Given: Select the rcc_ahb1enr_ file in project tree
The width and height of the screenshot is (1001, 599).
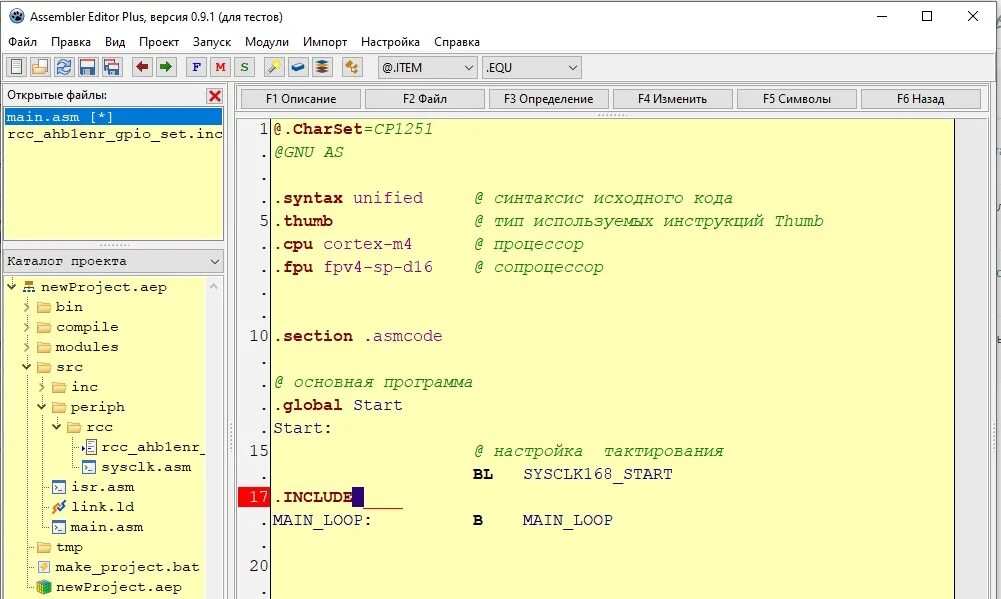Looking at the screenshot, I should coord(153,447).
